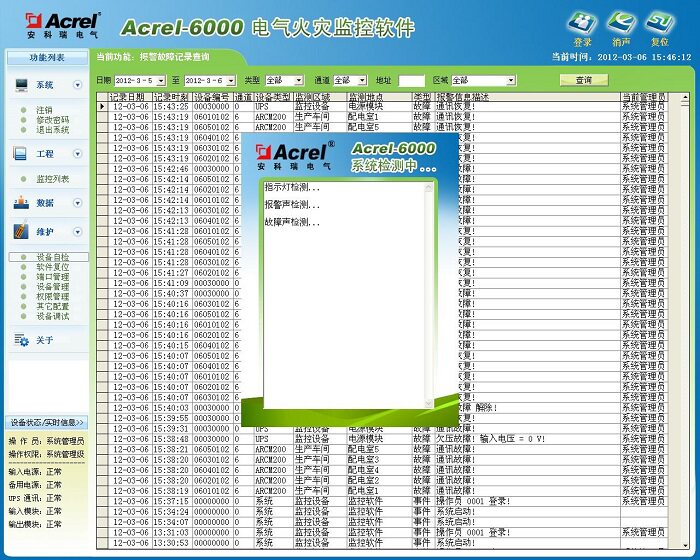
Task: Collapse the 工程 section chevron
Action: pyautogui.click(x=78, y=154)
